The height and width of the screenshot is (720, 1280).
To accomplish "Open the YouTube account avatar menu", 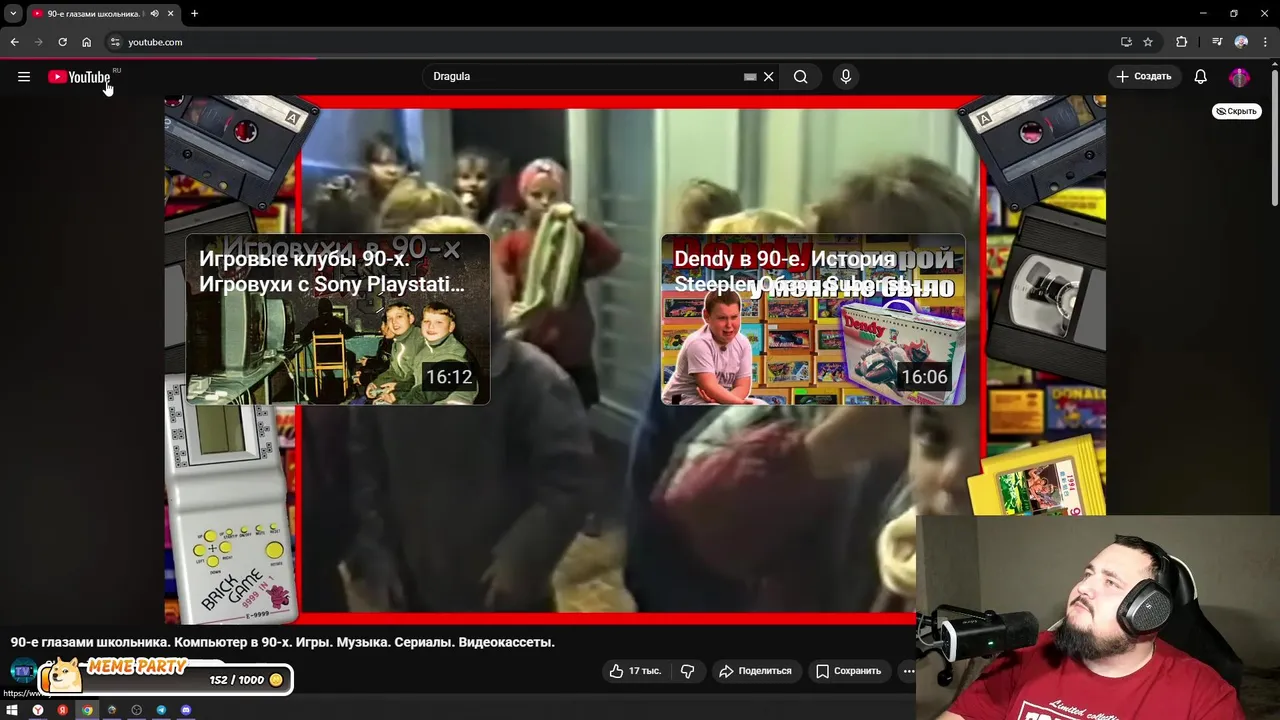I will point(1239,77).
